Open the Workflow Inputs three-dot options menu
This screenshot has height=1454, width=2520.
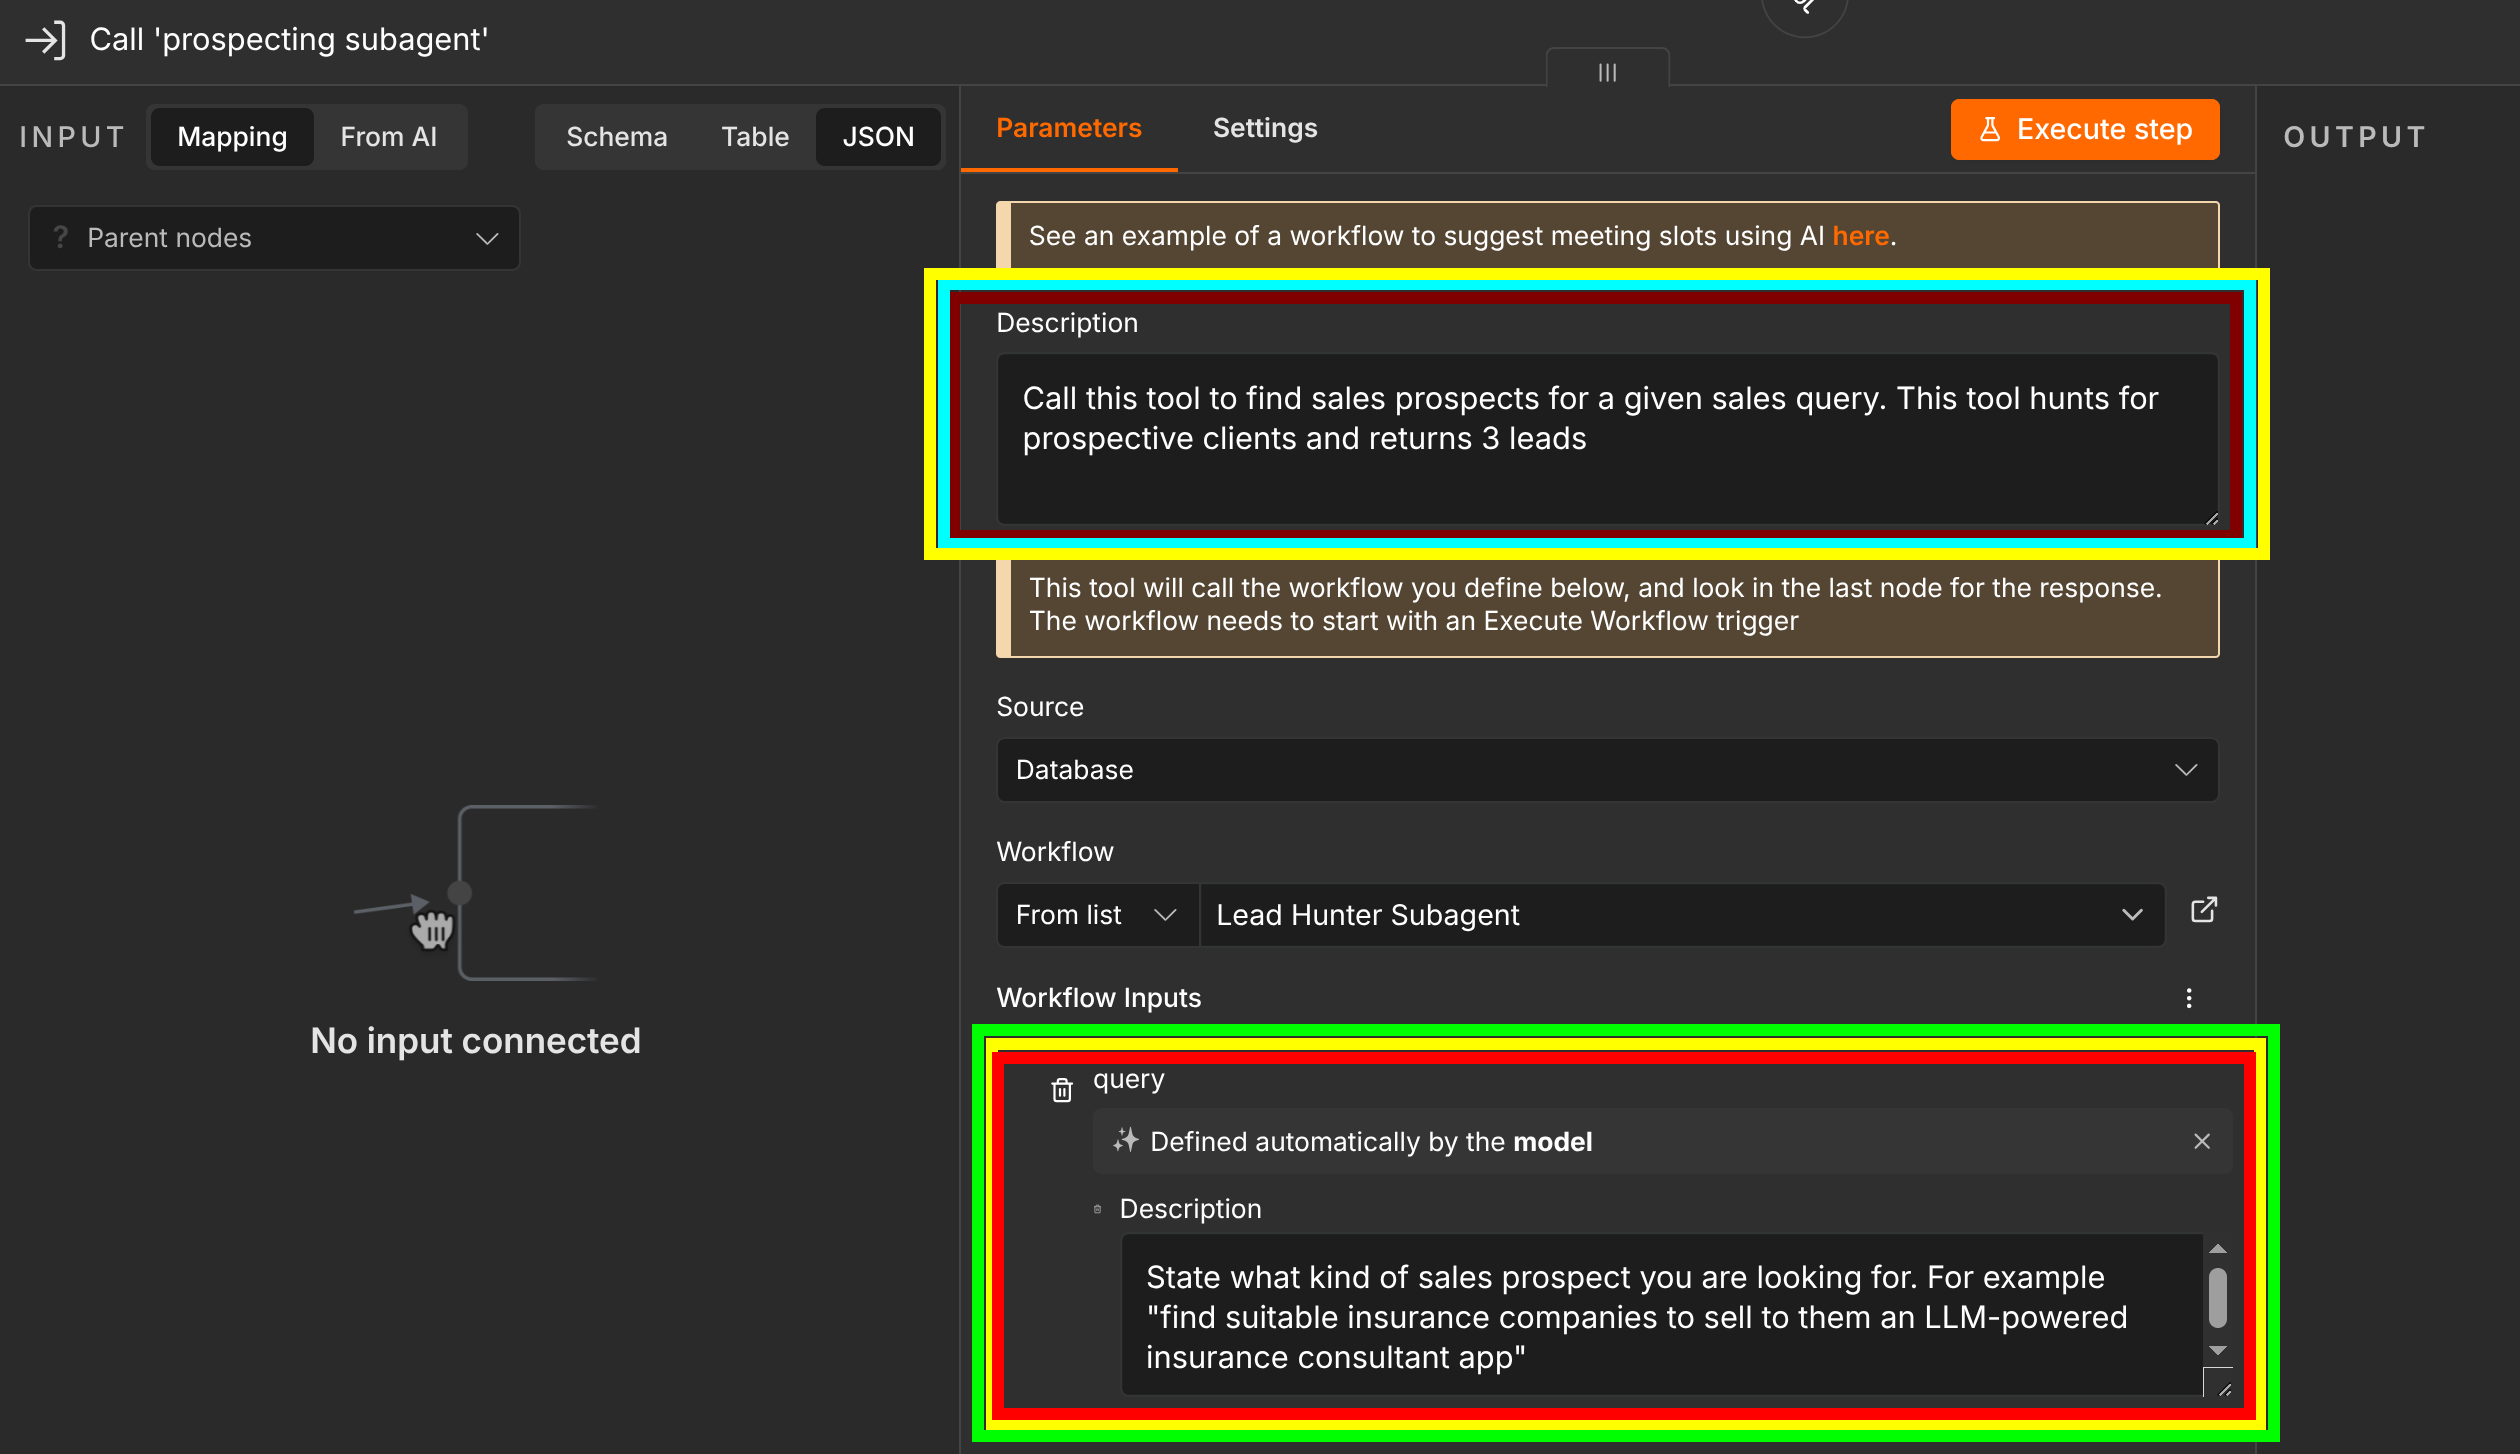[2189, 998]
